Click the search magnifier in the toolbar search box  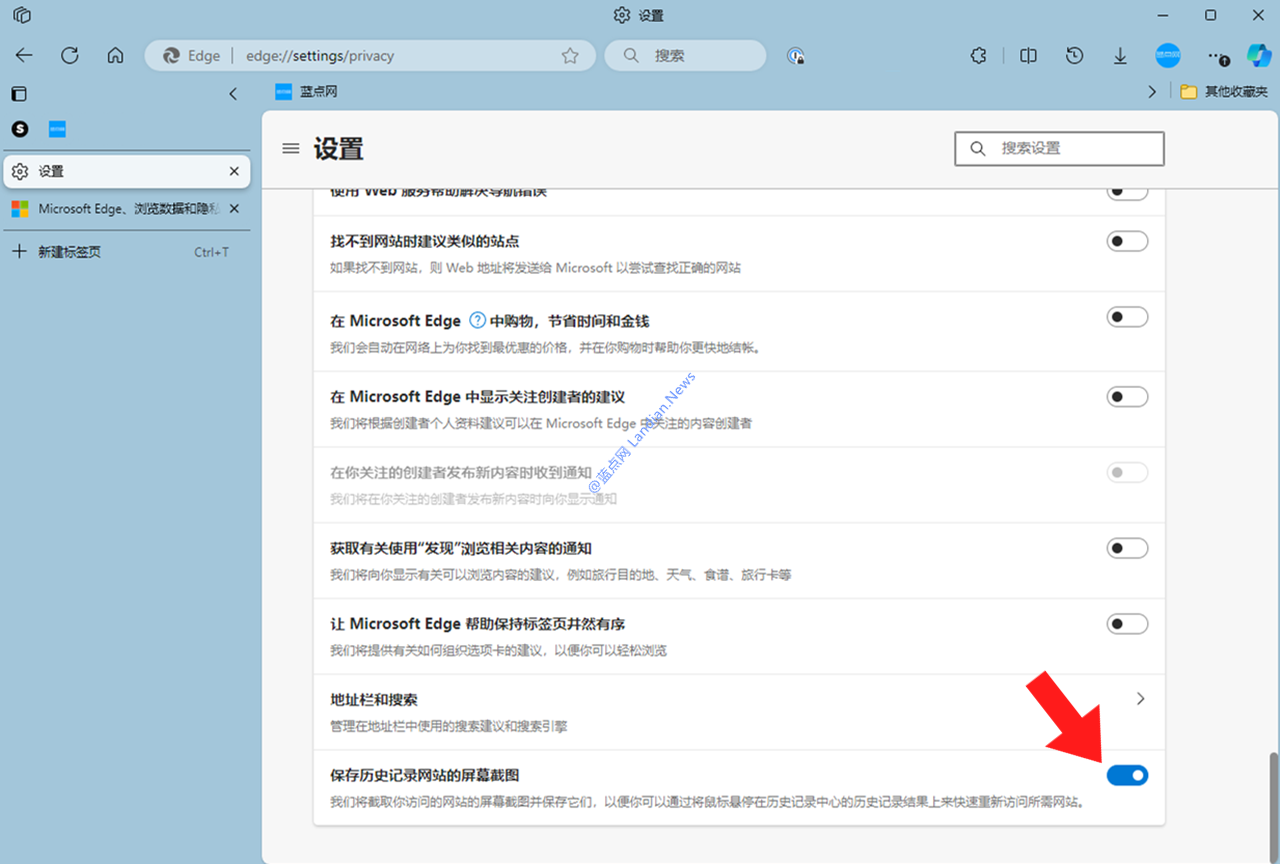click(631, 56)
